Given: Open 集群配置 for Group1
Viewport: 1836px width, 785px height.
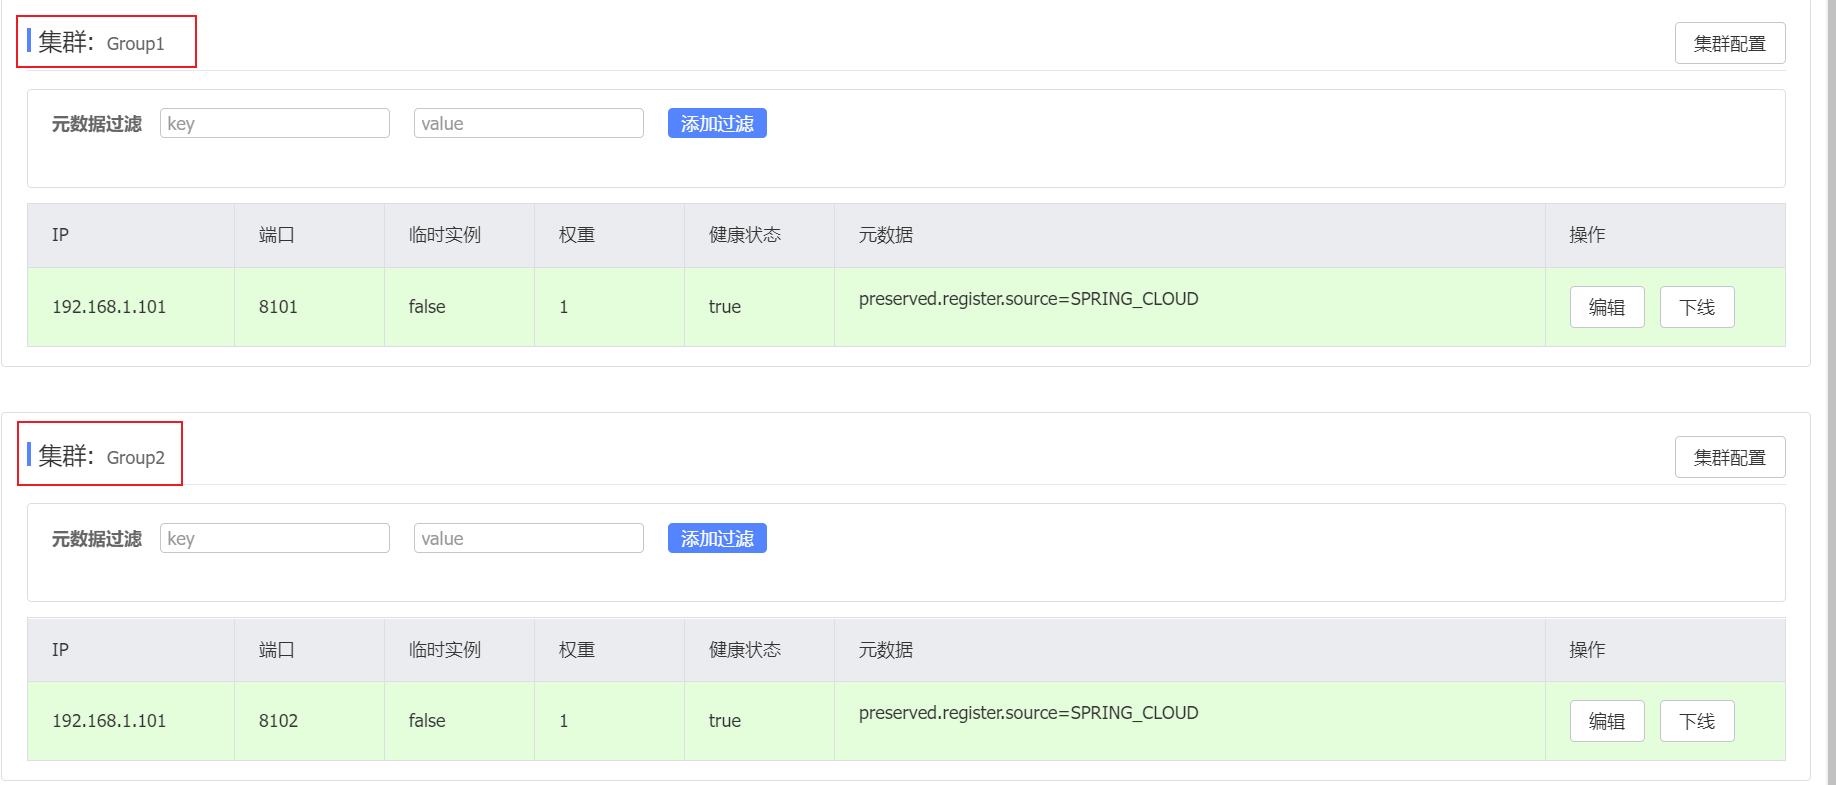Looking at the screenshot, I should tap(1730, 43).
